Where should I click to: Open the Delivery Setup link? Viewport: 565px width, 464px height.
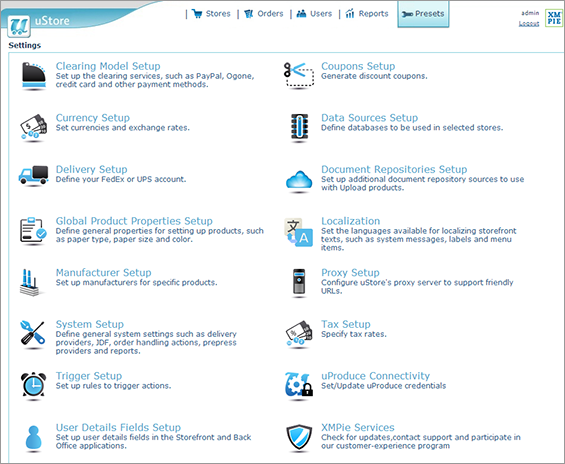(x=91, y=169)
